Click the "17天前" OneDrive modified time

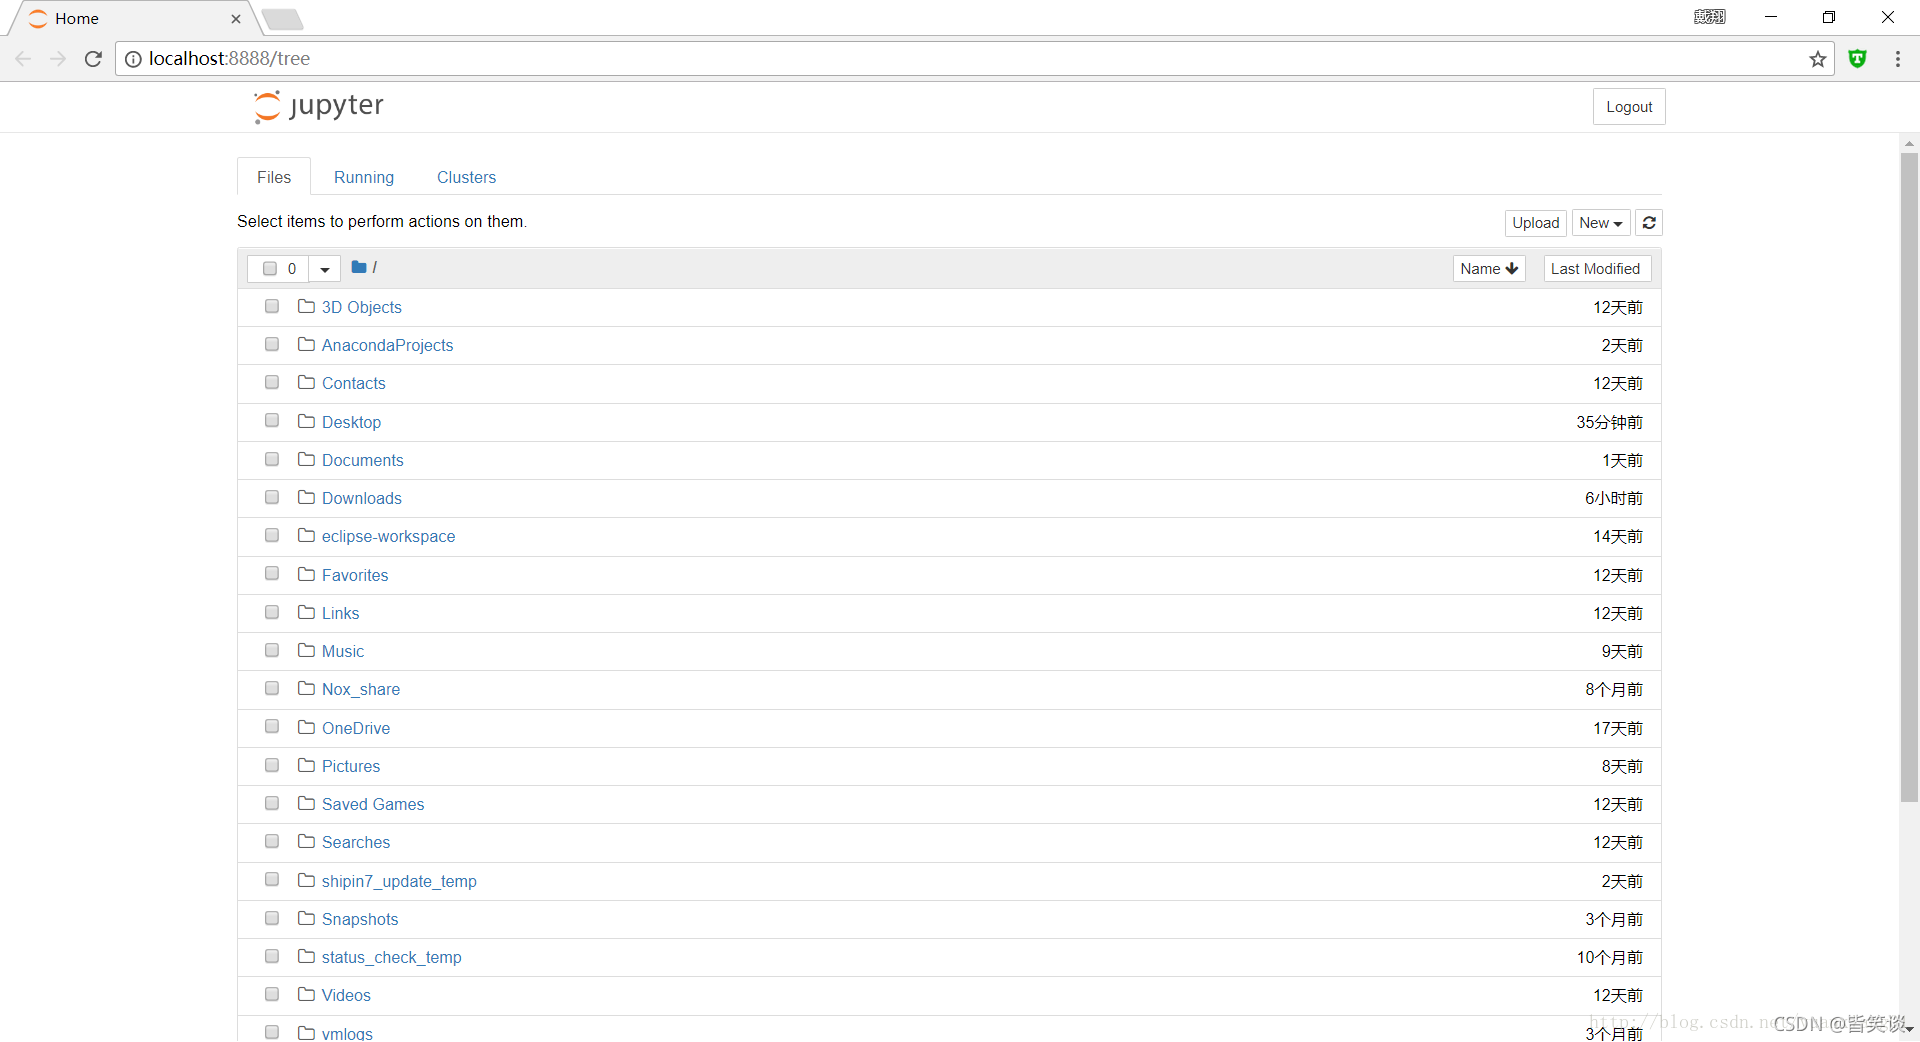[x=1618, y=728]
